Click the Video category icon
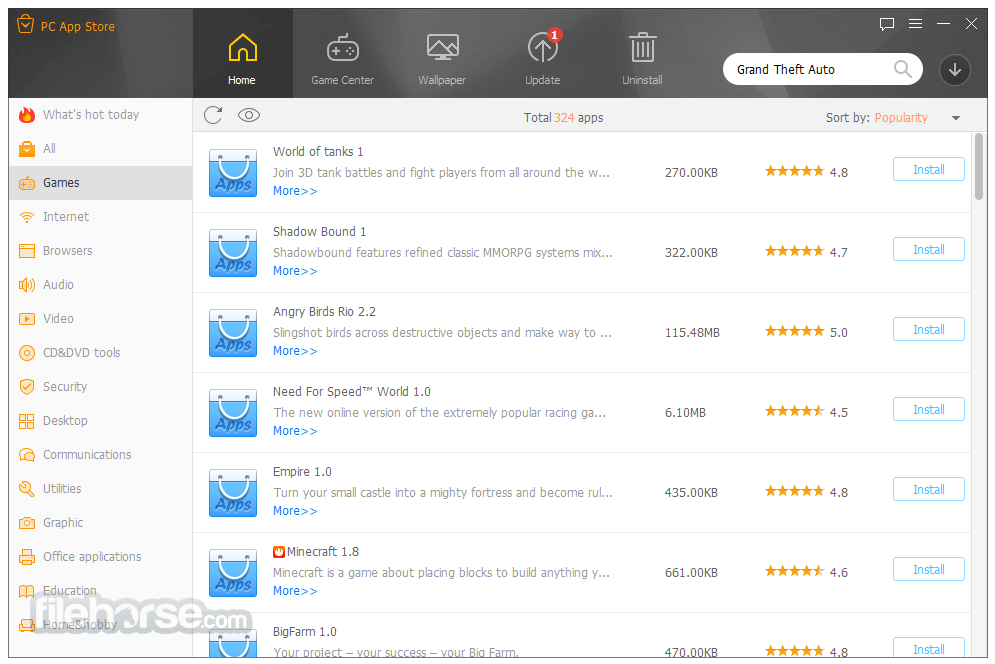 point(27,319)
